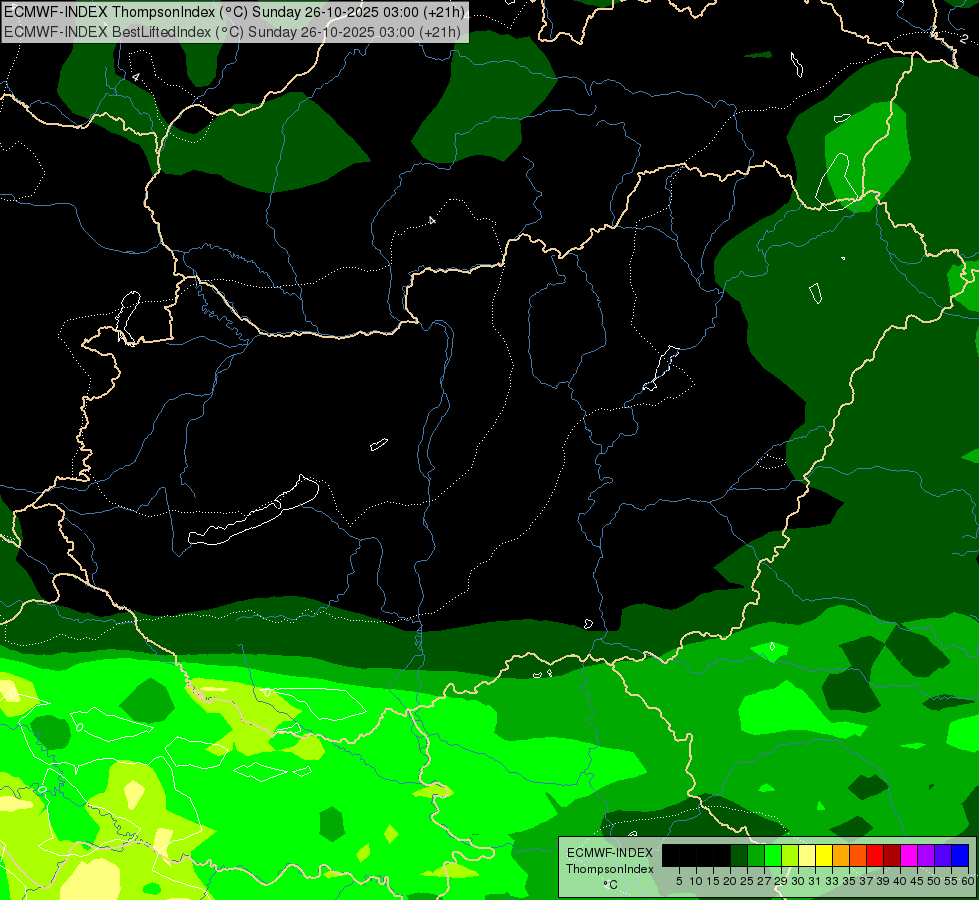Viewport: 979px width, 900px height.
Task: Click the legend scale value 55
Action: coord(951,881)
